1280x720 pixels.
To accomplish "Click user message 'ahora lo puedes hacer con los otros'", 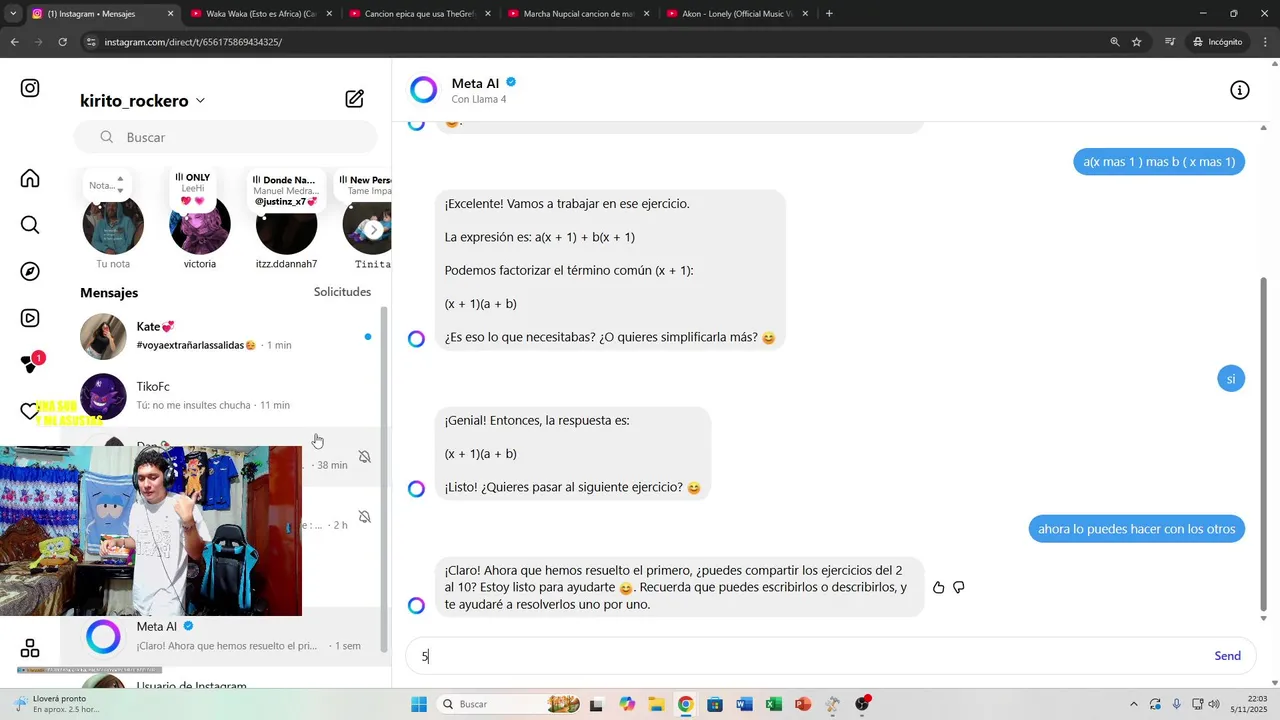I will (x=1136, y=529).
